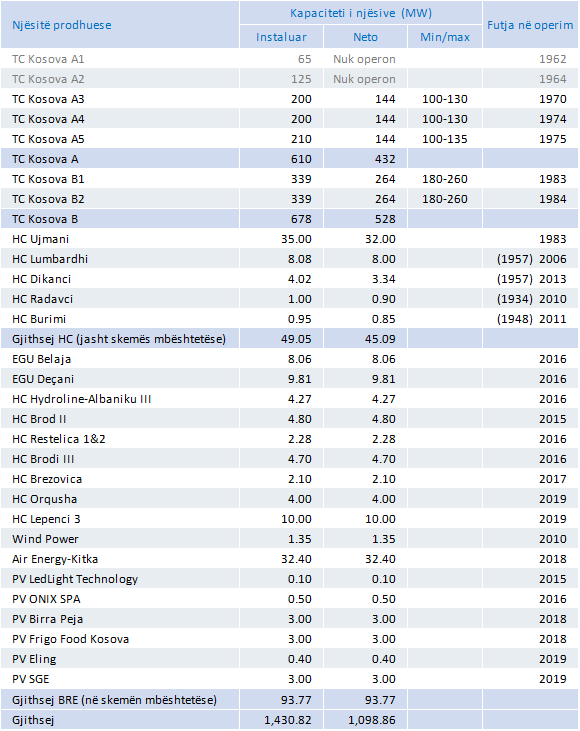Select the 'HC Ujmani' row label
The image size is (580, 731).
[41, 239]
